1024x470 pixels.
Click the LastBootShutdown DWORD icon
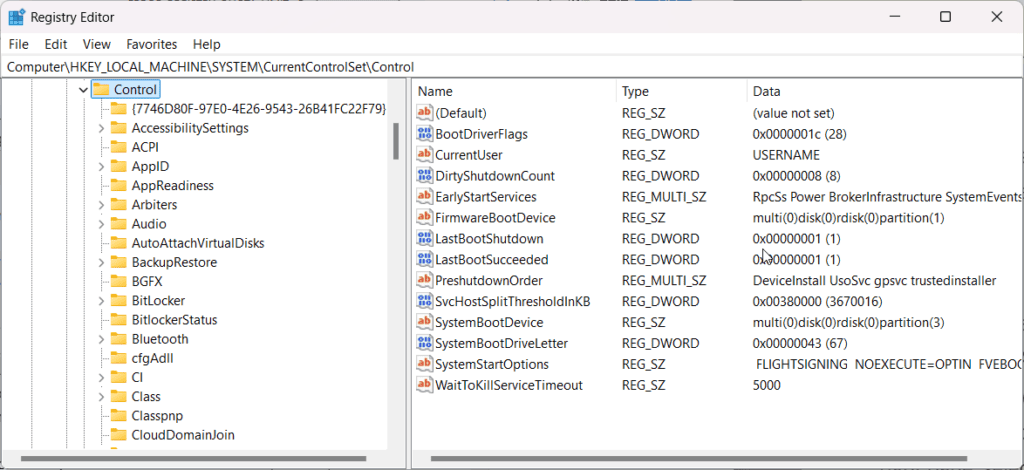[424, 238]
